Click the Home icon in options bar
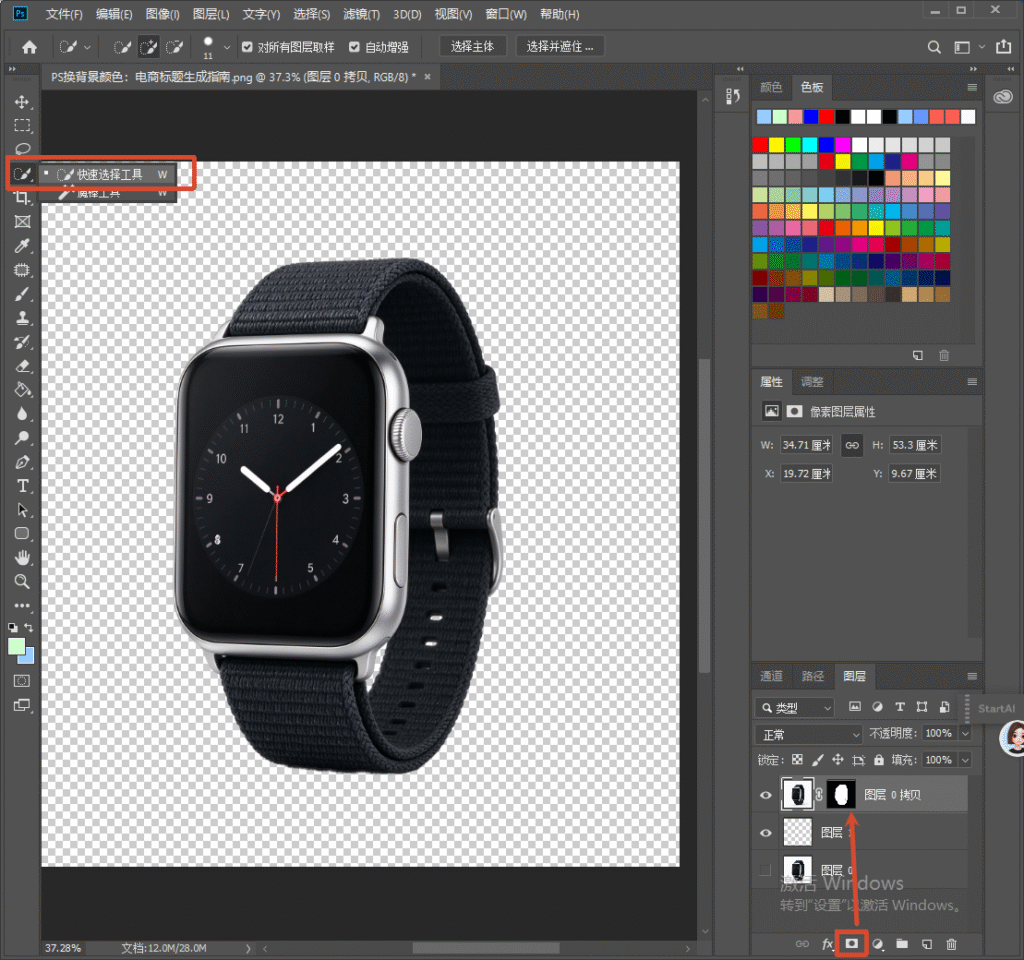Image resolution: width=1024 pixels, height=960 pixels. point(29,47)
